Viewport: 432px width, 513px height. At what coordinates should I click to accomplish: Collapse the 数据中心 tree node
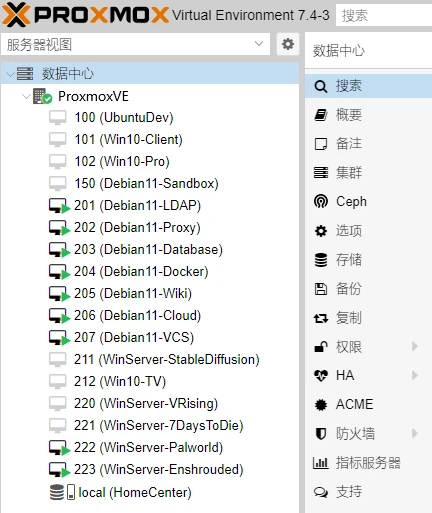click(10, 74)
